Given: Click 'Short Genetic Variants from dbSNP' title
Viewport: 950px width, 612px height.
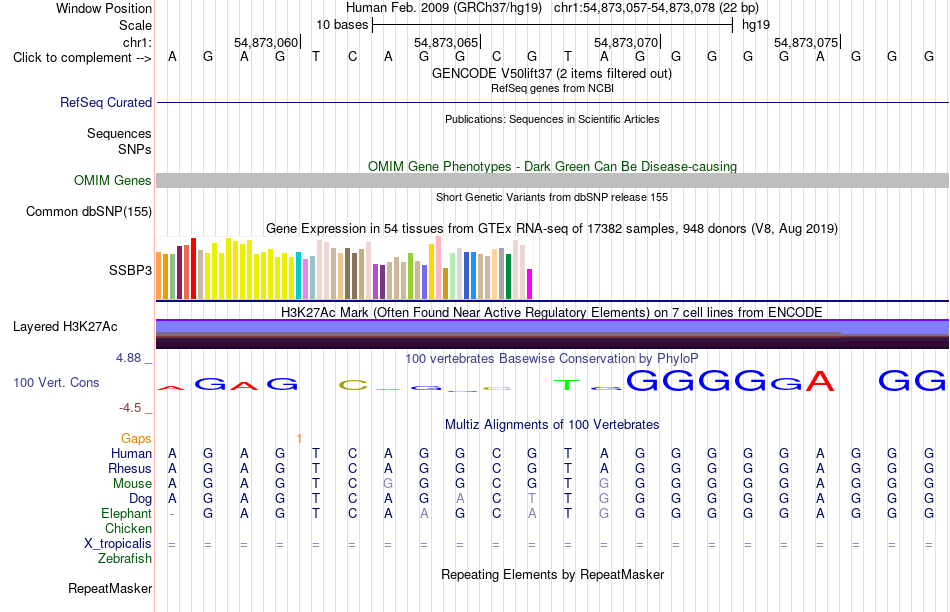Looking at the screenshot, I should tap(552, 198).
